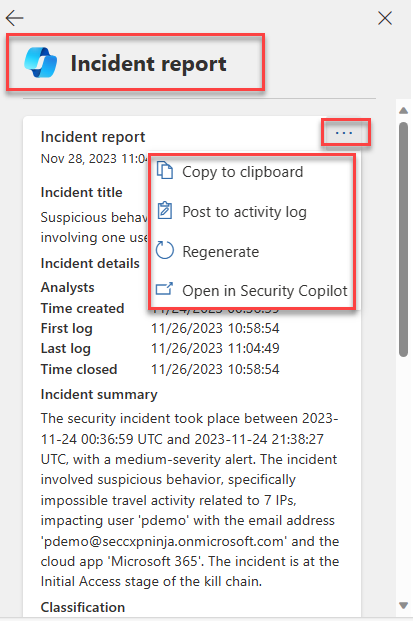
Task: Close the Incident report panel
Action: [x=385, y=18]
